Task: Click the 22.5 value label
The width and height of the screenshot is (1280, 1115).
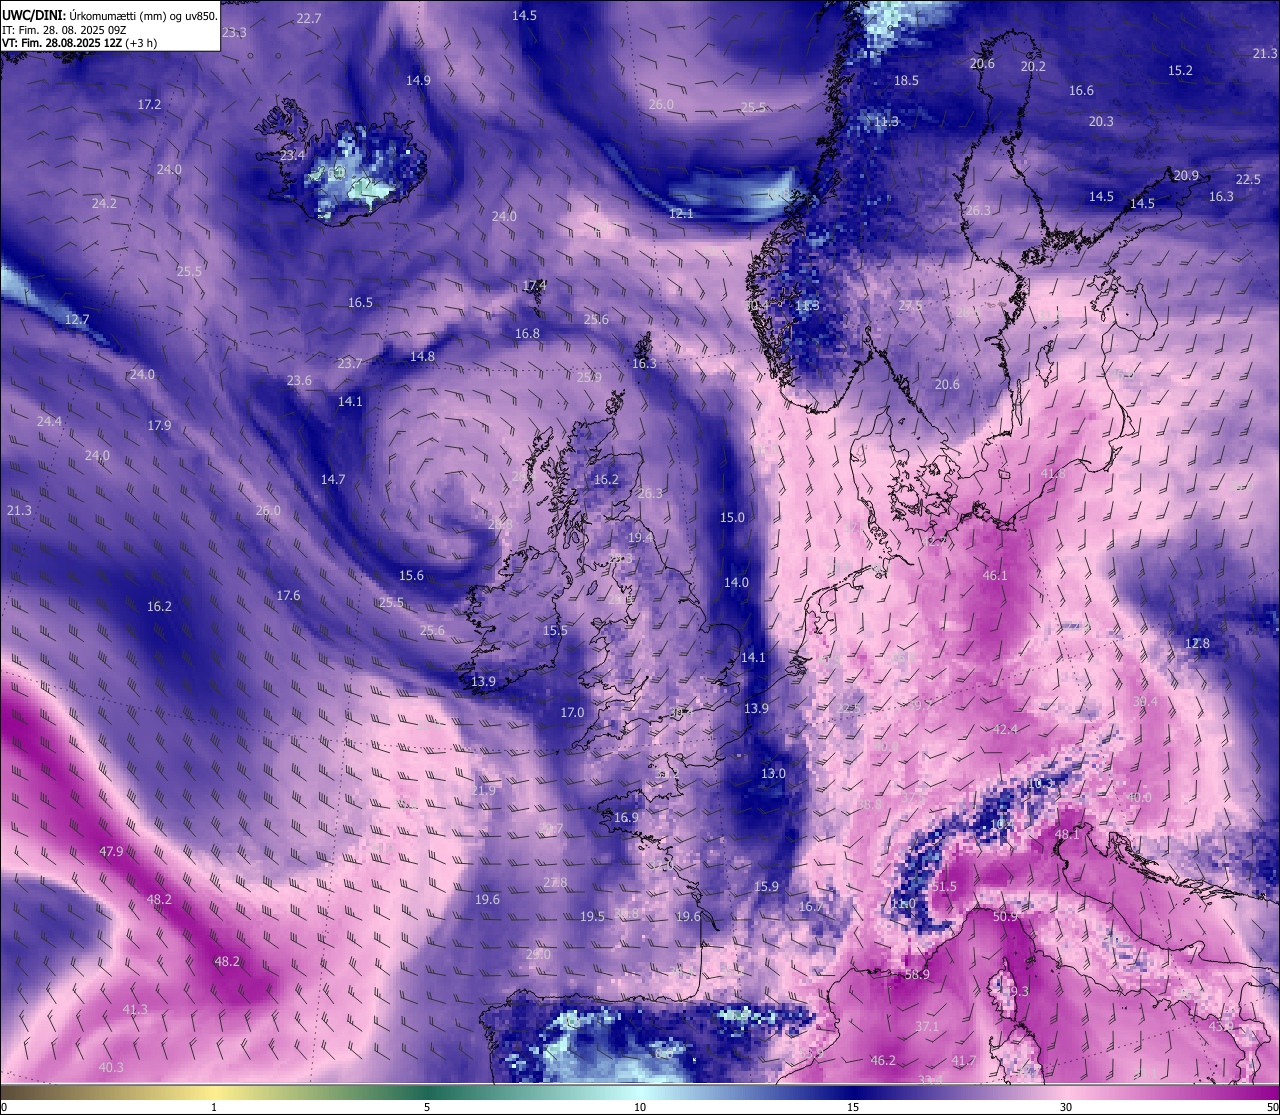Action: click(x=1248, y=180)
